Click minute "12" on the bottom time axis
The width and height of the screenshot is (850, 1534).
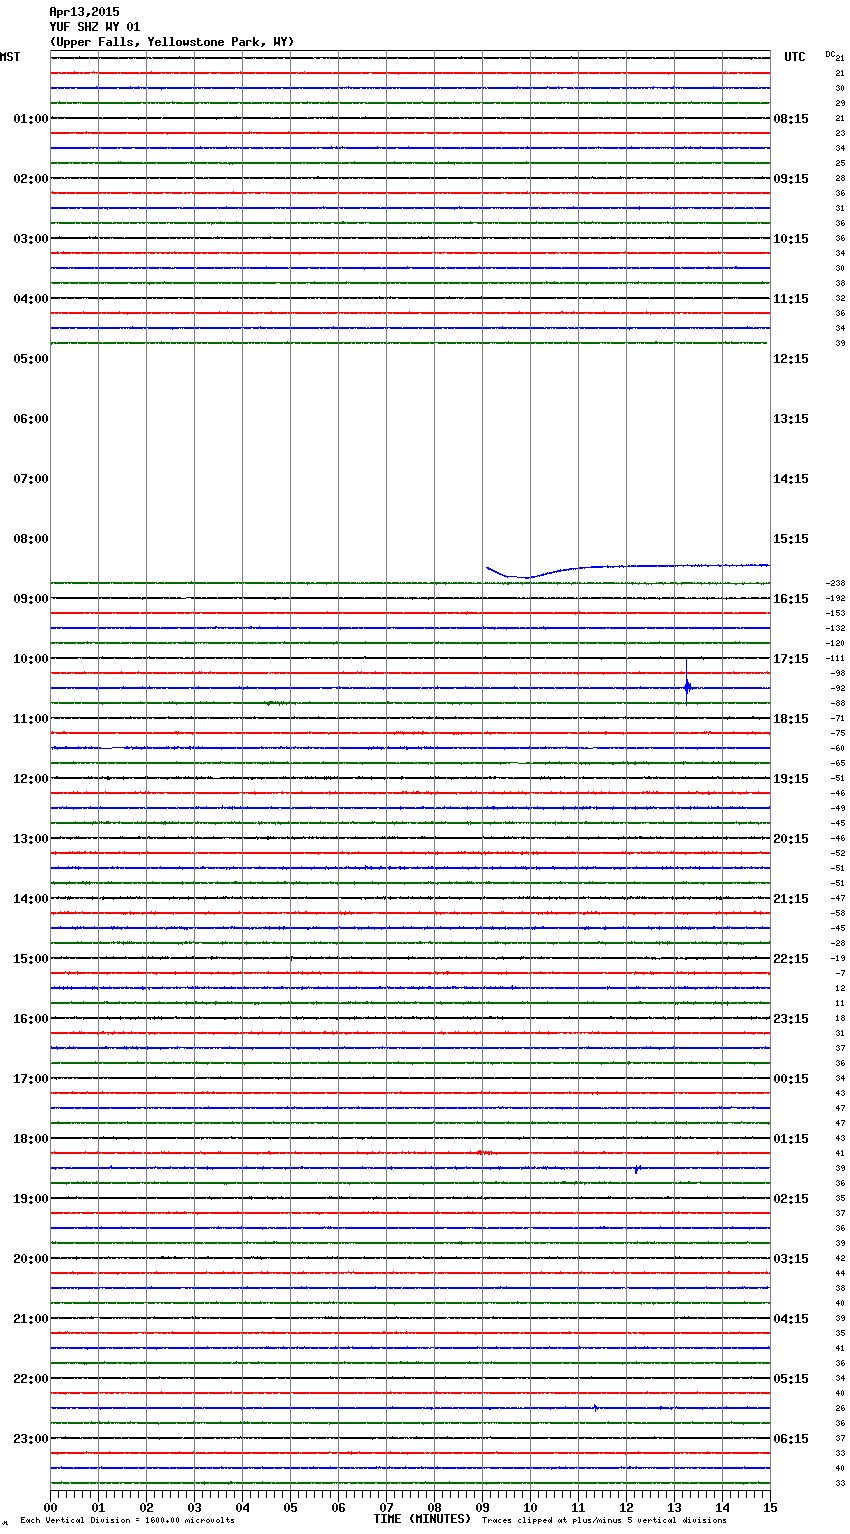626,1507
